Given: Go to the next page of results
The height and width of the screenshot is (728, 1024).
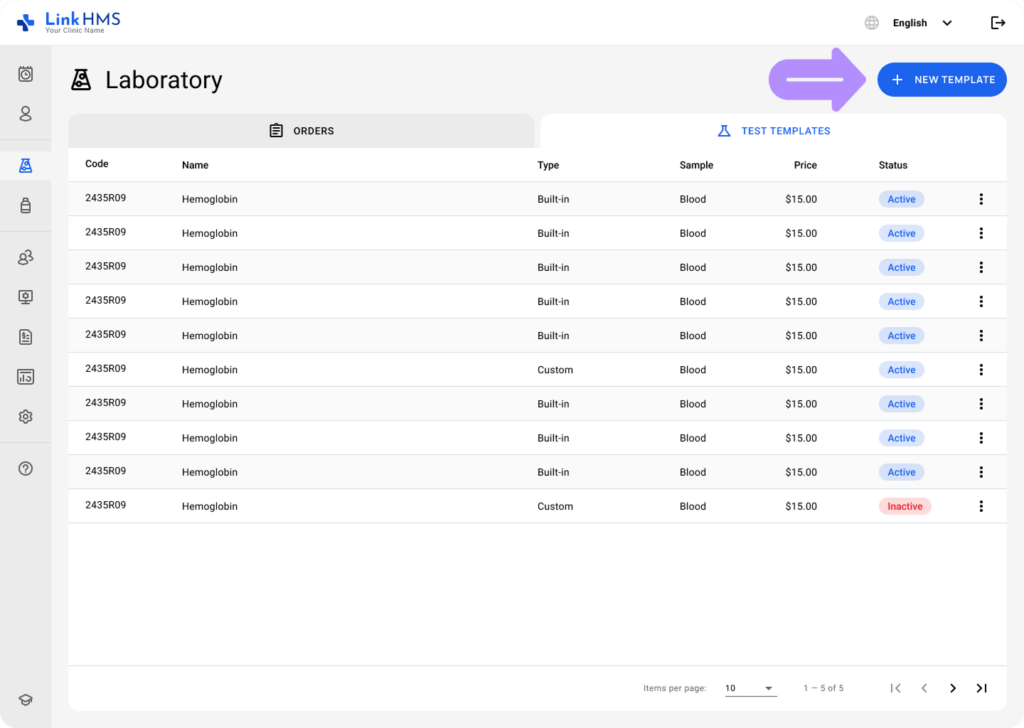Looking at the screenshot, I should tap(952, 688).
